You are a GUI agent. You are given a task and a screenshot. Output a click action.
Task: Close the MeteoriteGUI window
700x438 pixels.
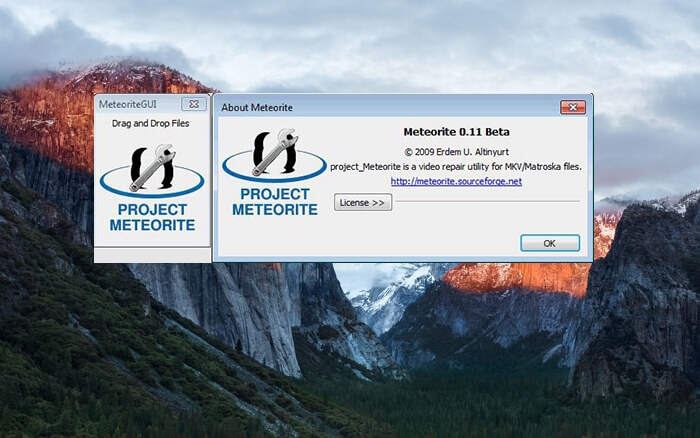(194, 104)
